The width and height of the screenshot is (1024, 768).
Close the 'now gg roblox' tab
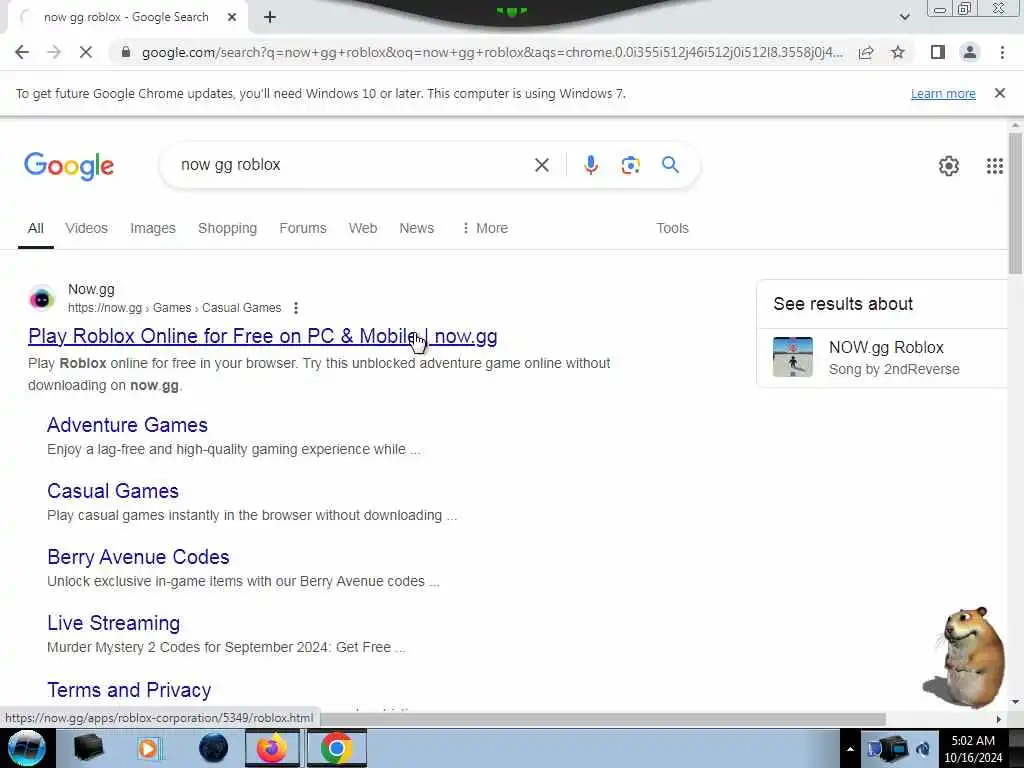click(232, 17)
